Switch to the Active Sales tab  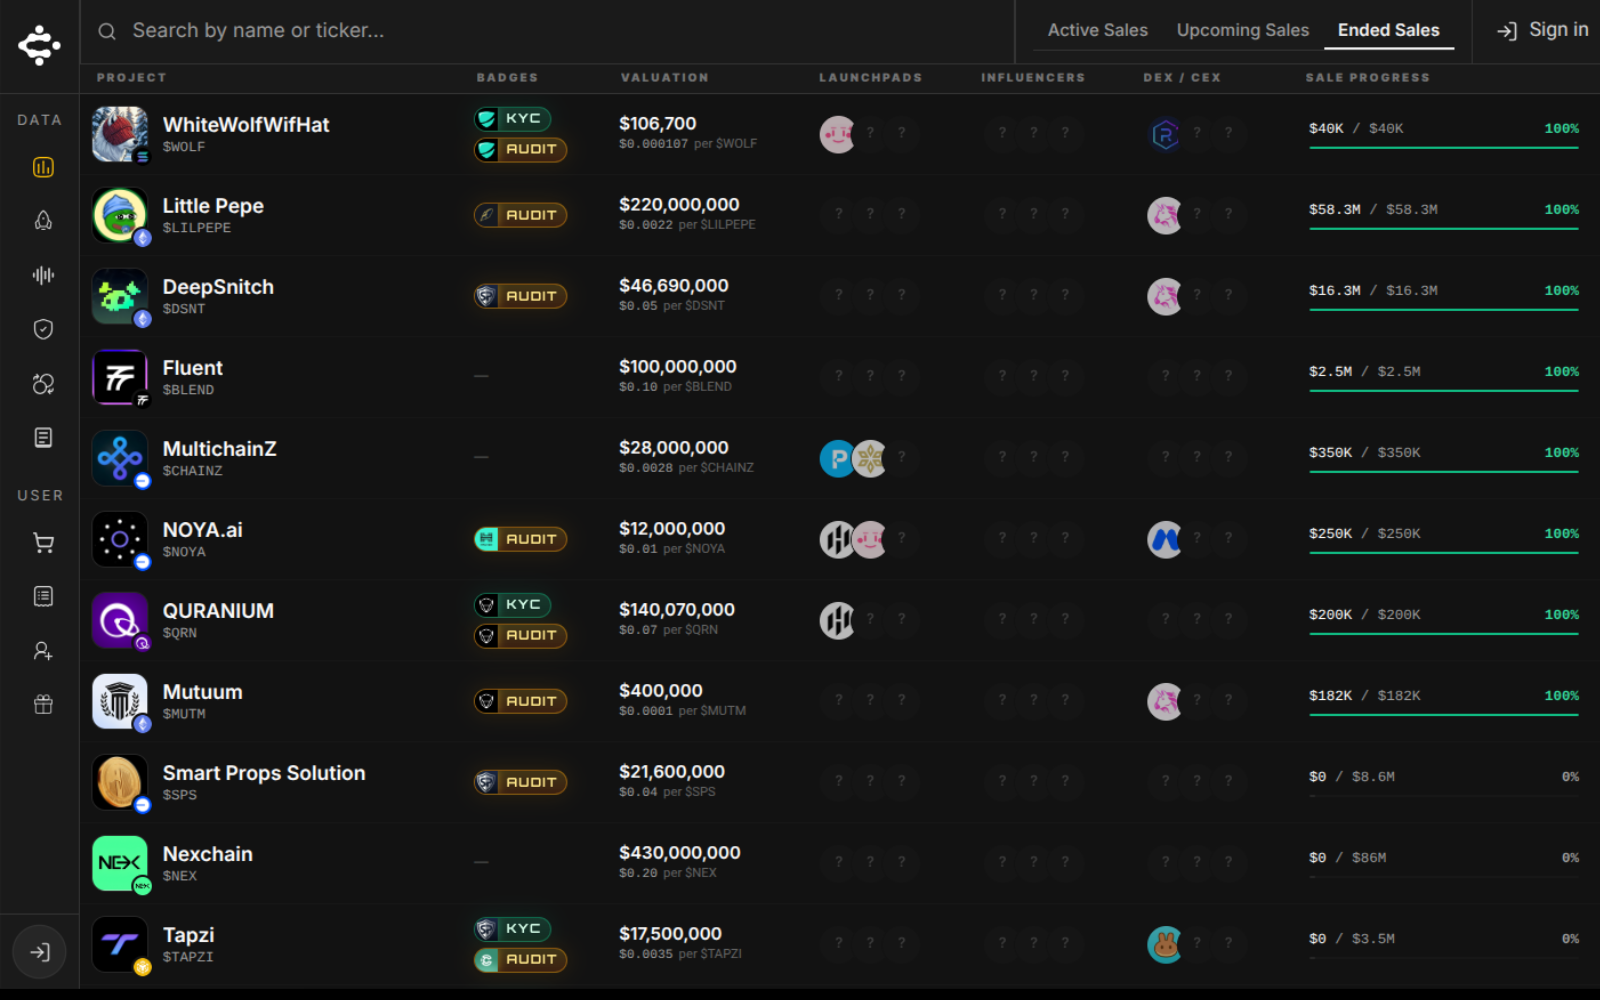(x=1097, y=30)
